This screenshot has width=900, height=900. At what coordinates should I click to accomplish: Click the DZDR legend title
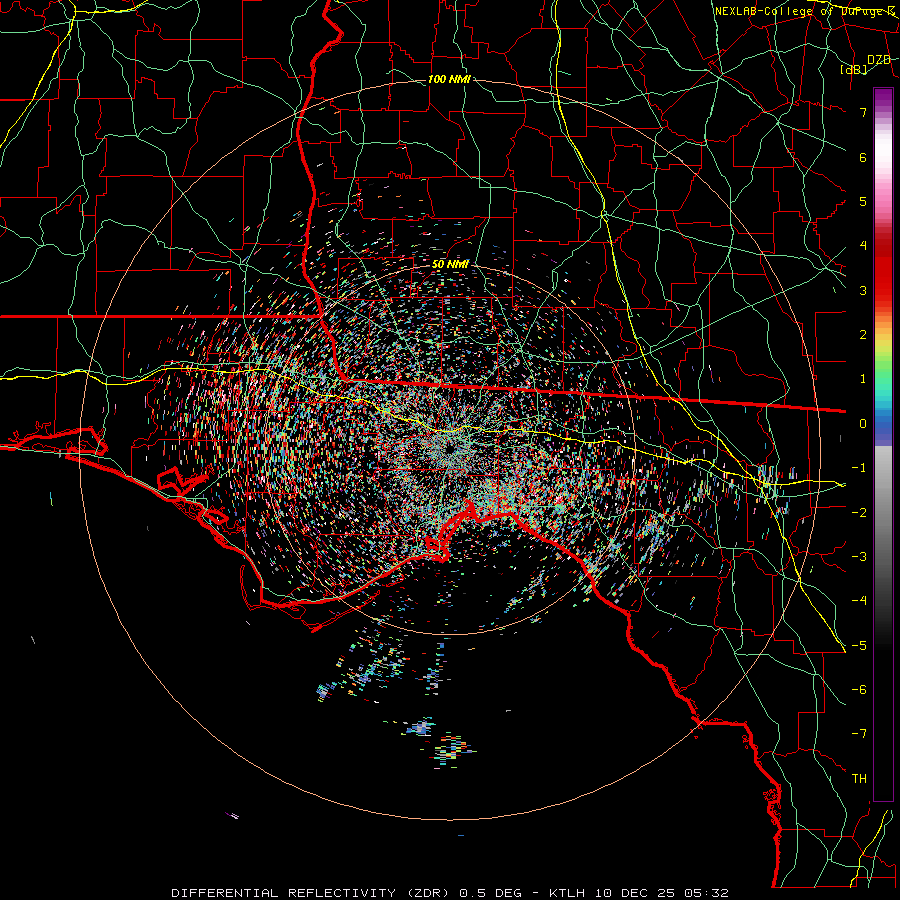pos(878,60)
